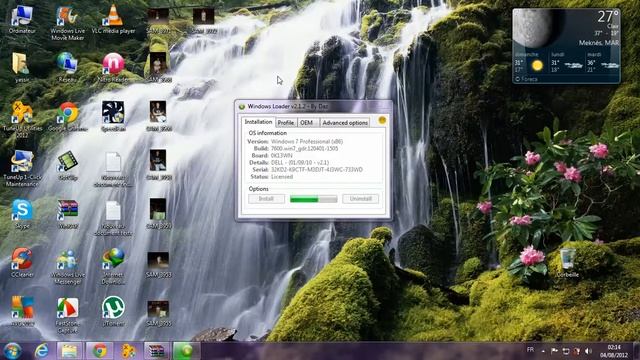
Task: Switch to WinRAR in the taskbar
Action: click(156, 351)
